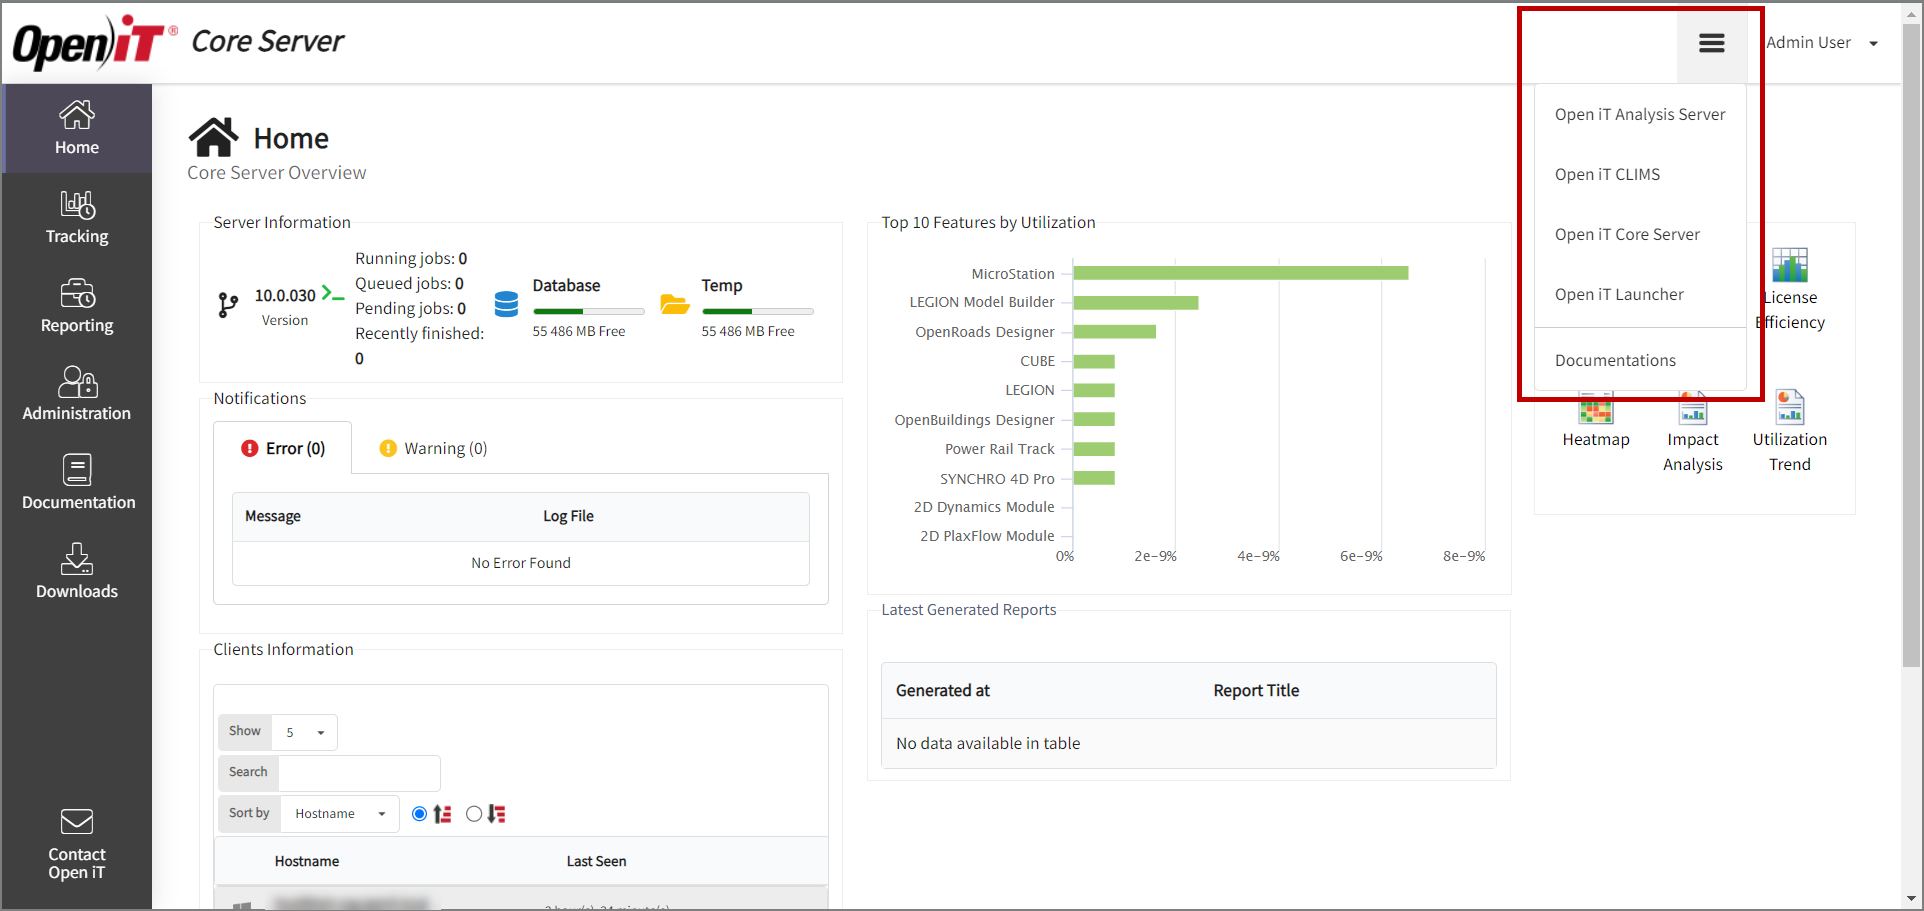The image size is (1924, 911).
Task: Collapse the hamburger menu icon
Action: point(1711,43)
